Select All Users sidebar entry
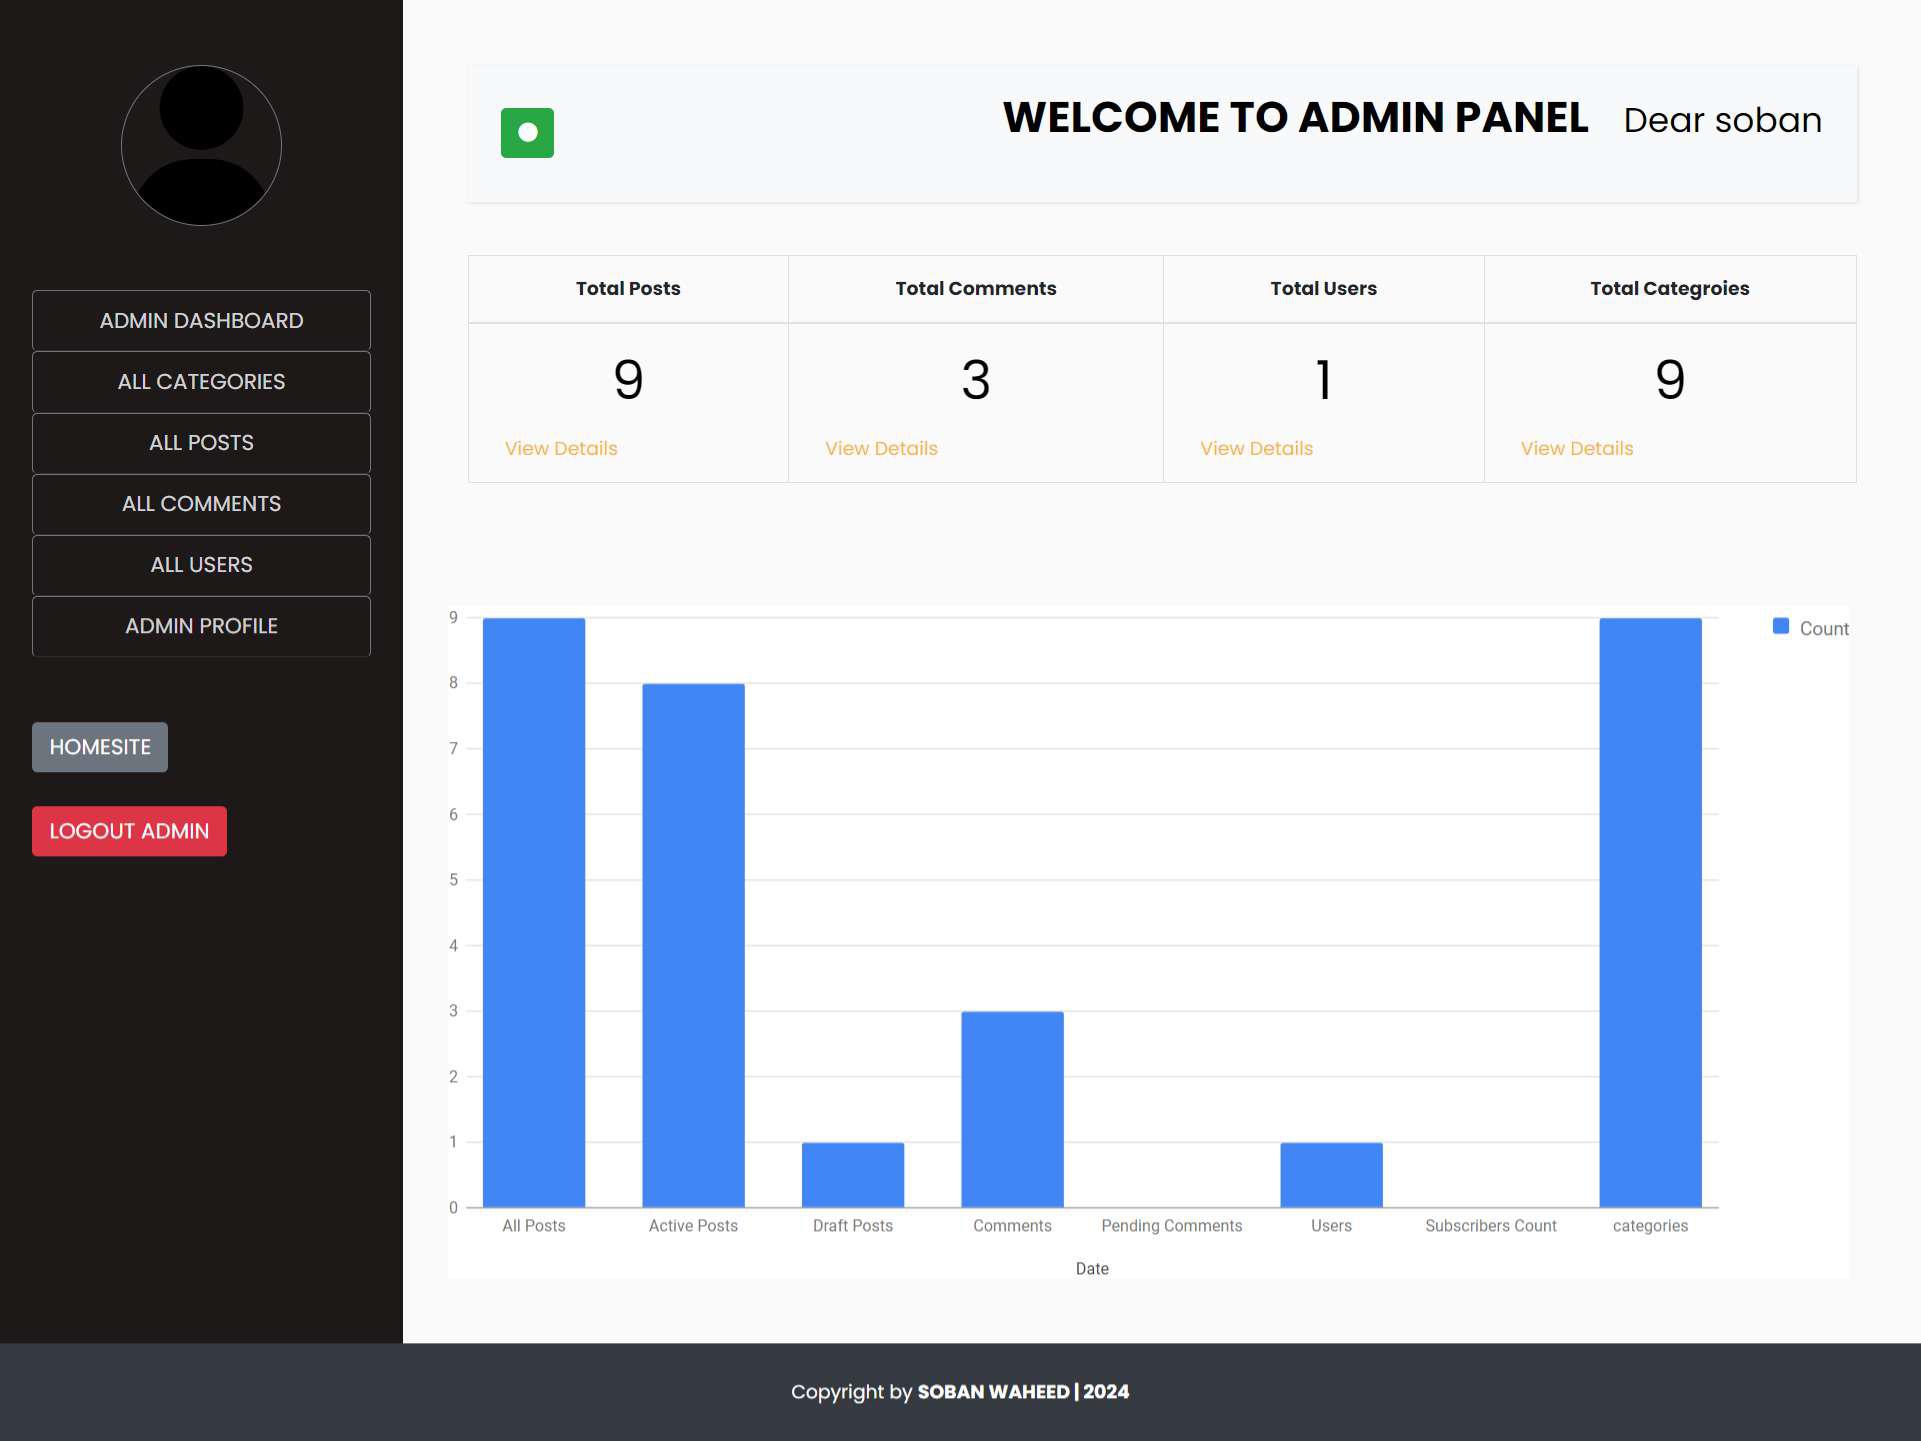1921x1441 pixels. tap(201, 565)
